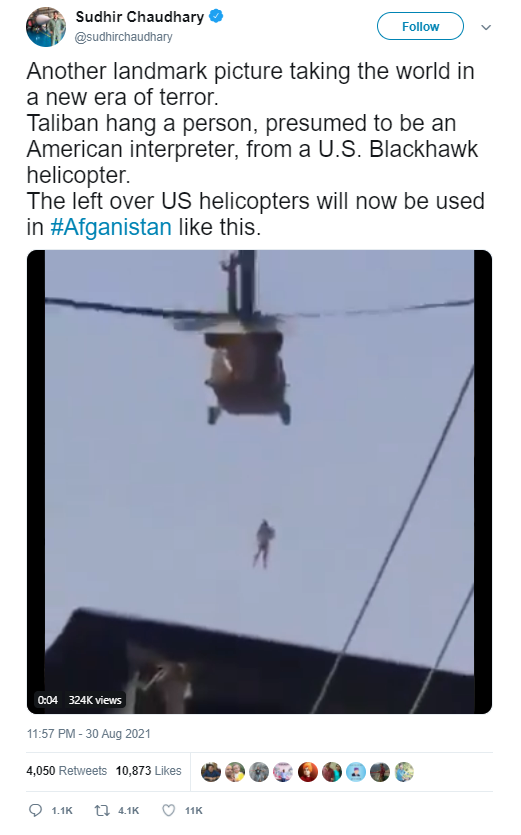Image resolution: width=521 pixels, height=835 pixels.
Task: Expand the tweet options chevron
Action: [x=486, y=27]
